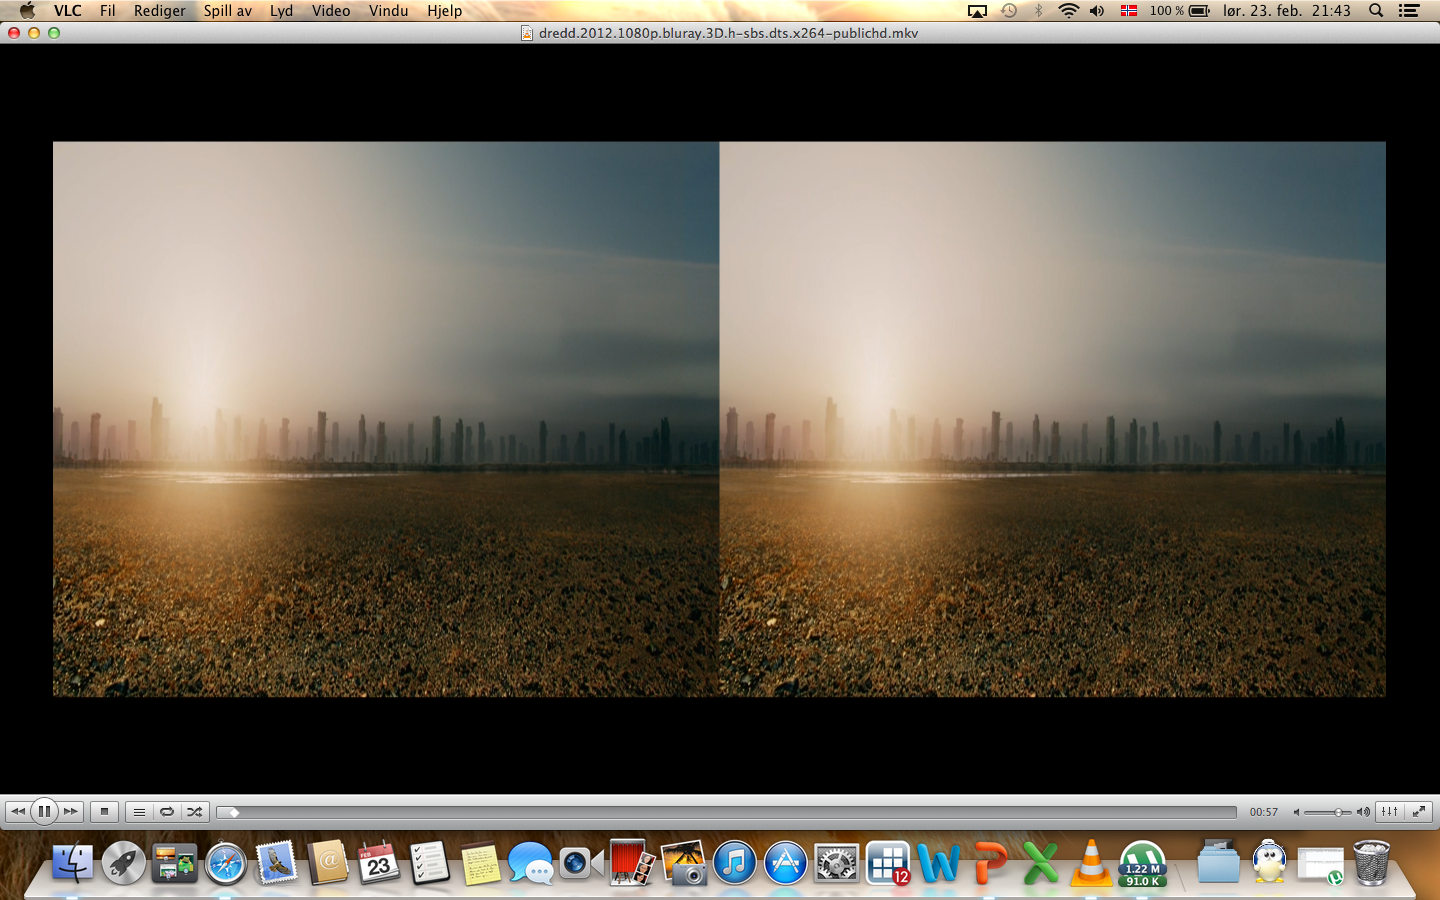
Task: Open Photo Booth from the Dock
Action: click(x=632, y=863)
